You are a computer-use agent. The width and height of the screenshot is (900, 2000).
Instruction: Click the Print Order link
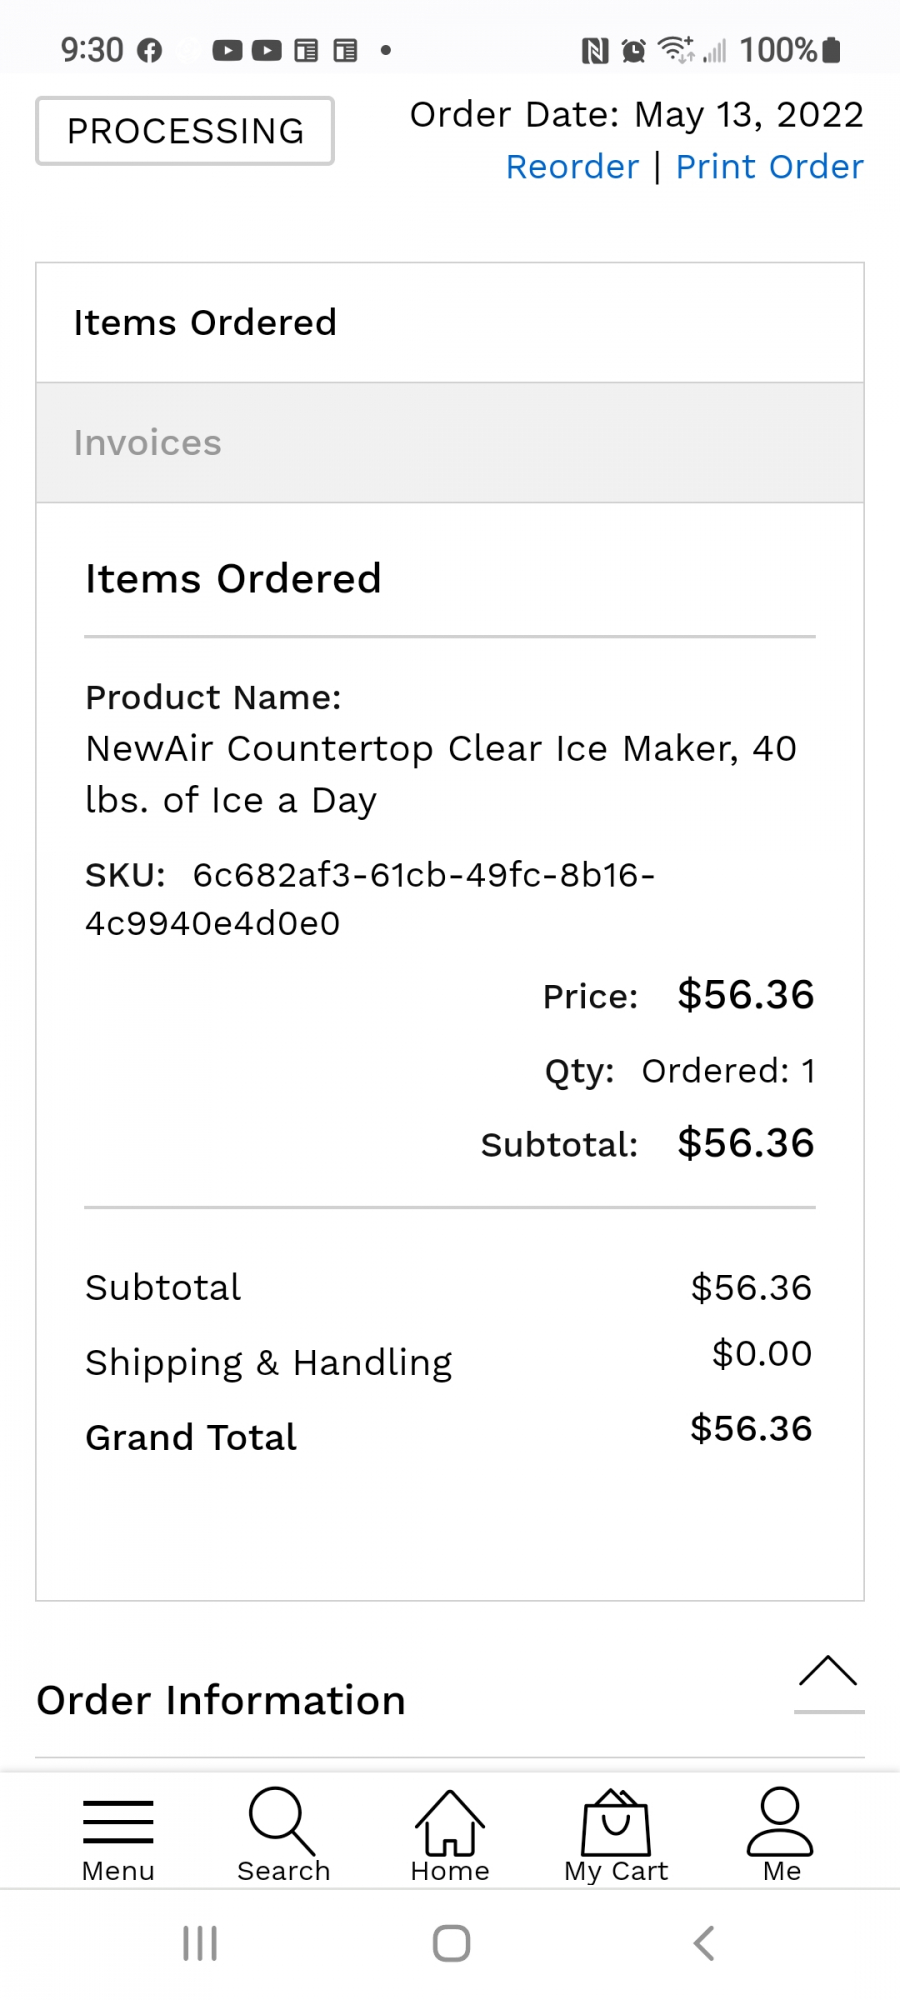[770, 167]
